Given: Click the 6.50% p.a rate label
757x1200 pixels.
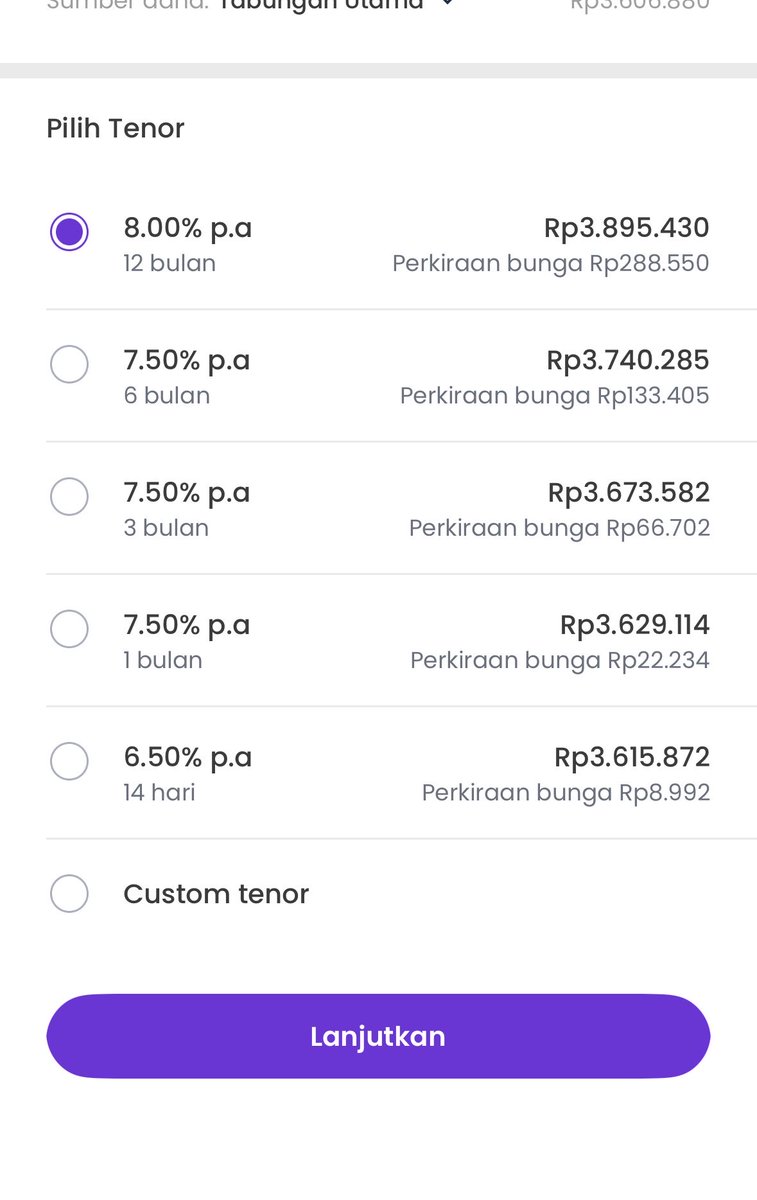Looking at the screenshot, I should pos(188,757).
